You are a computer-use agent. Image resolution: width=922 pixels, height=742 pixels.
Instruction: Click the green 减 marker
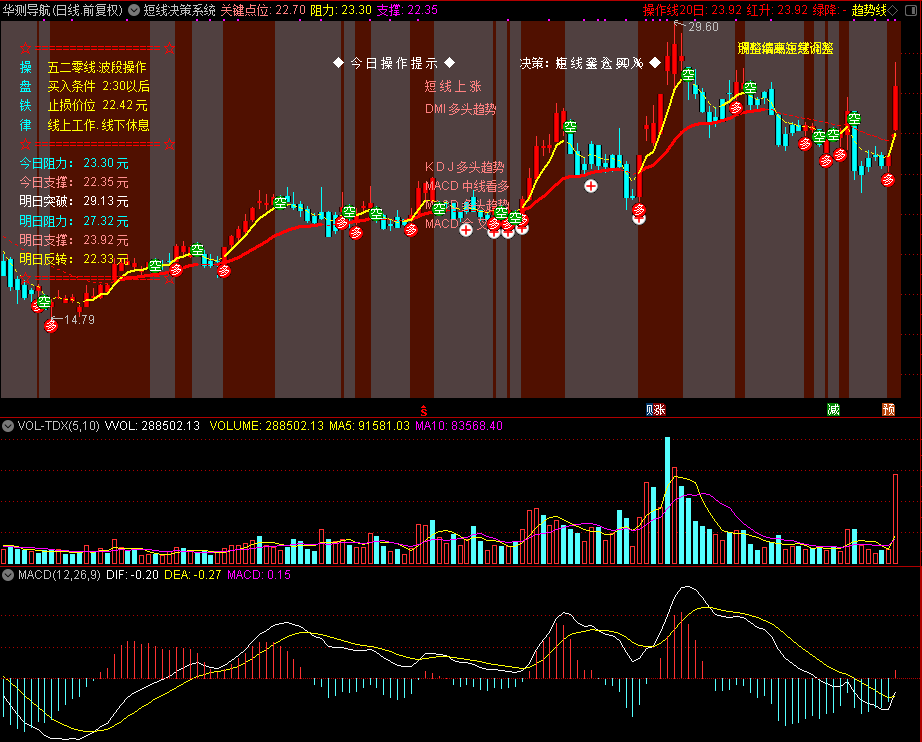pyautogui.click(x=833, y=410)
